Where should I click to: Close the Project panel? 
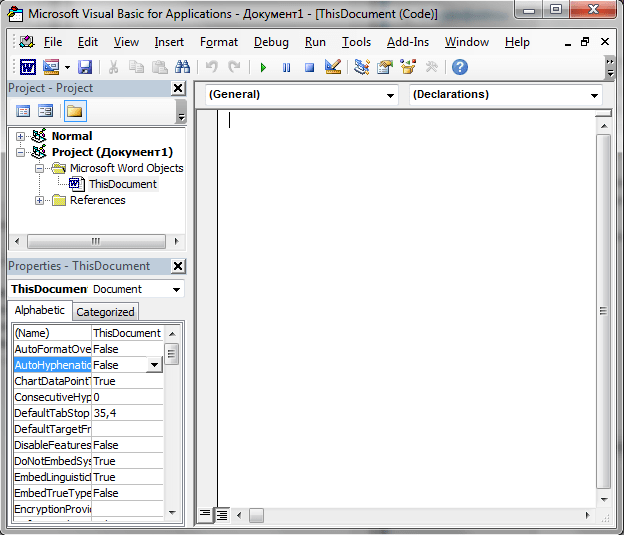tap(178, 88)
